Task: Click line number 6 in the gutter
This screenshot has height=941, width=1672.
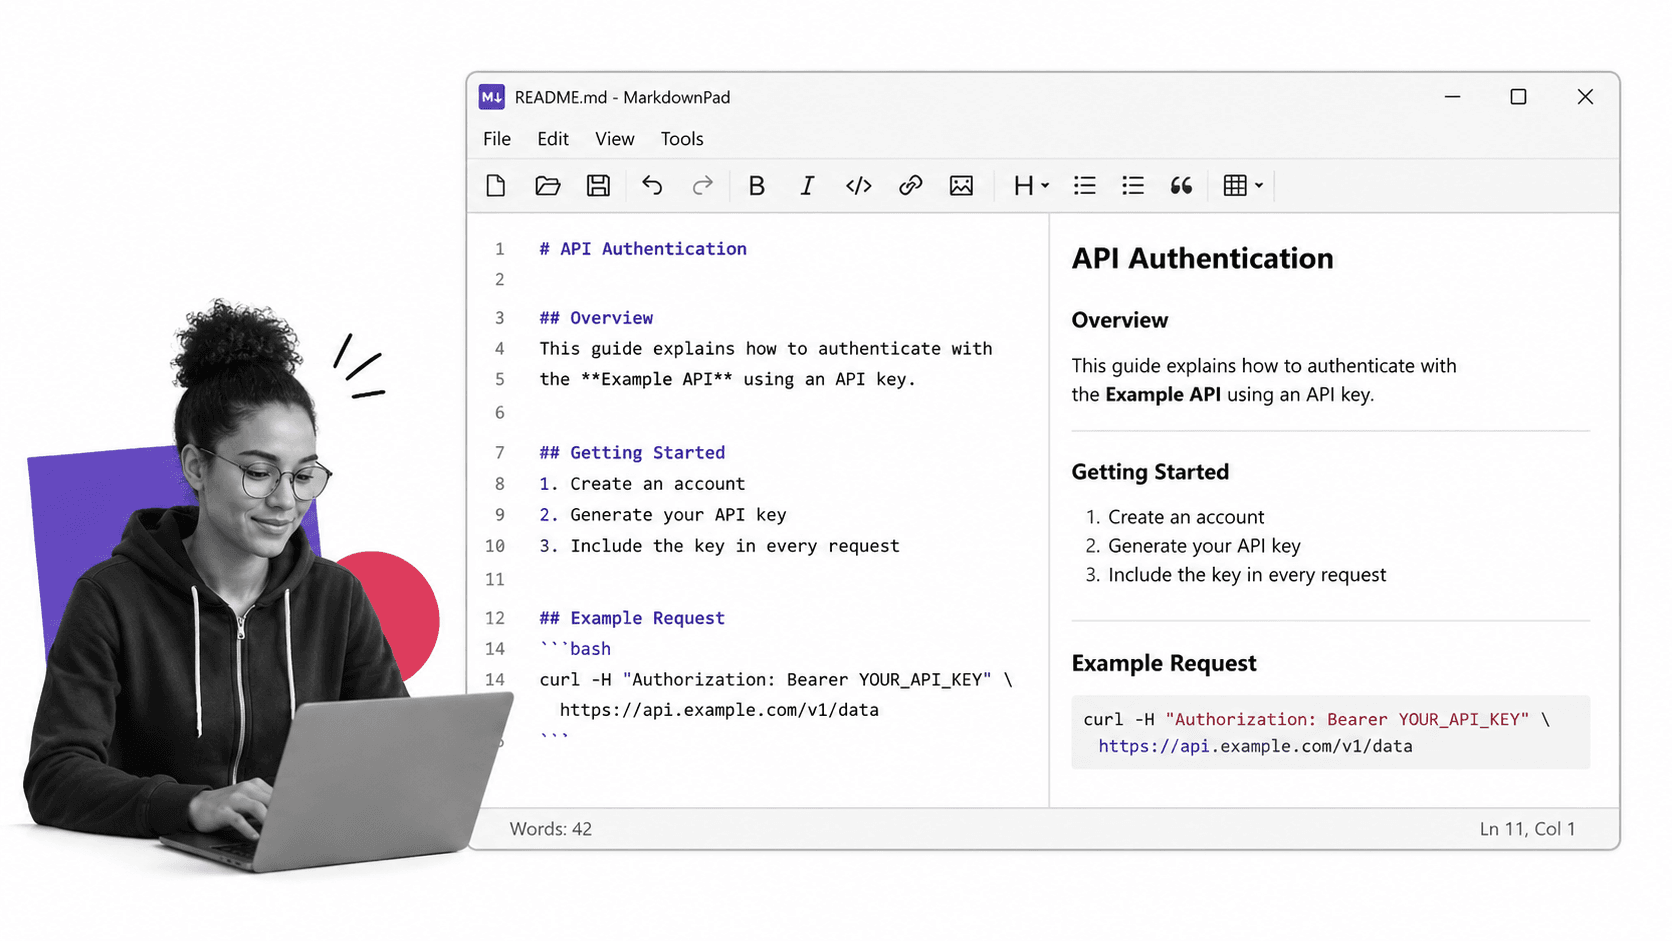Action: 500,413
